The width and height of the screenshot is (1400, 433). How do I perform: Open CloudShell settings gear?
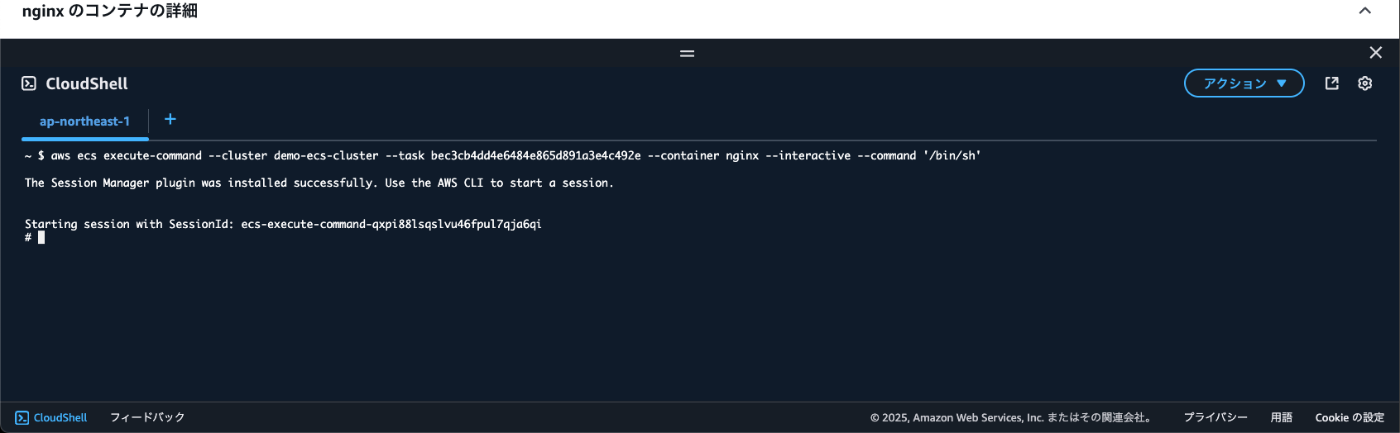click(1365, 84)
